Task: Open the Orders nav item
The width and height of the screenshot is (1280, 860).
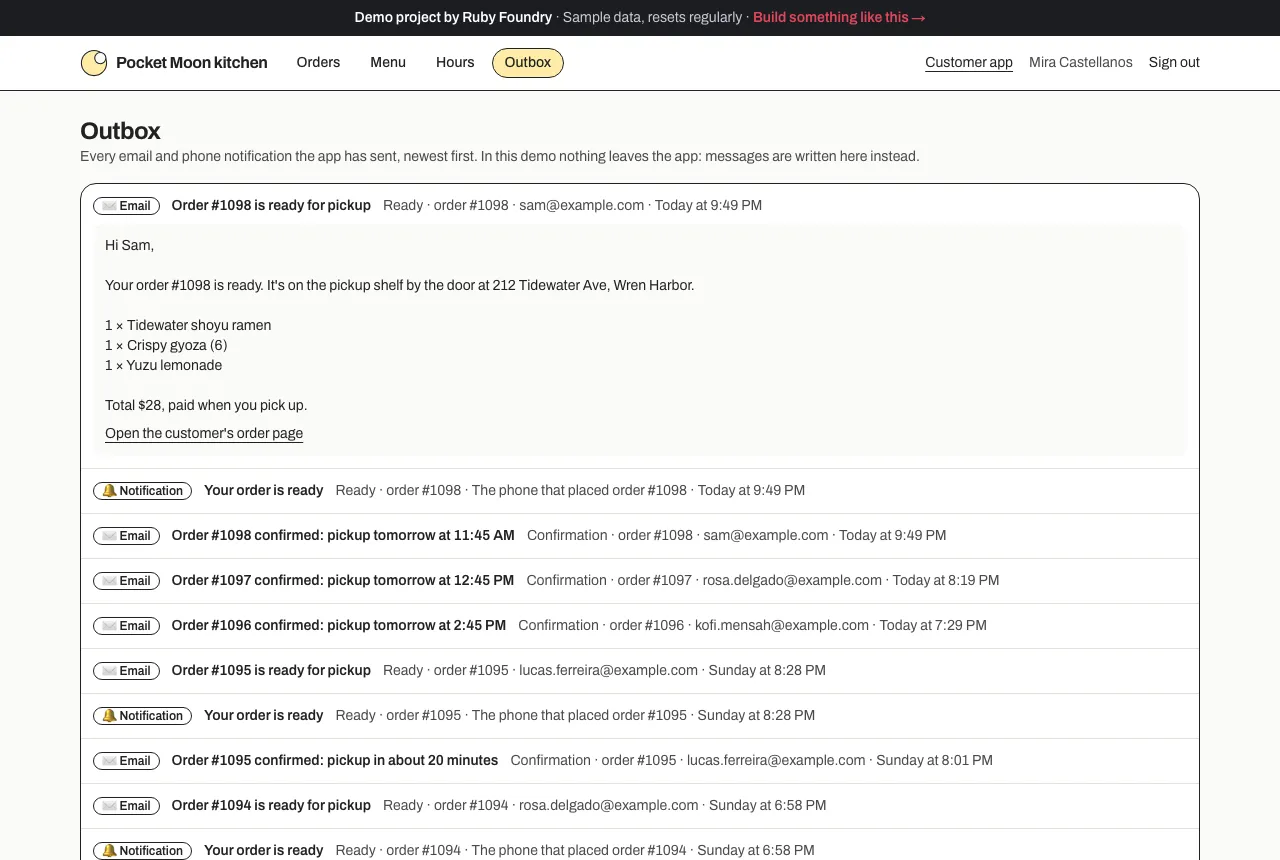Action: (x=318, y=62)
